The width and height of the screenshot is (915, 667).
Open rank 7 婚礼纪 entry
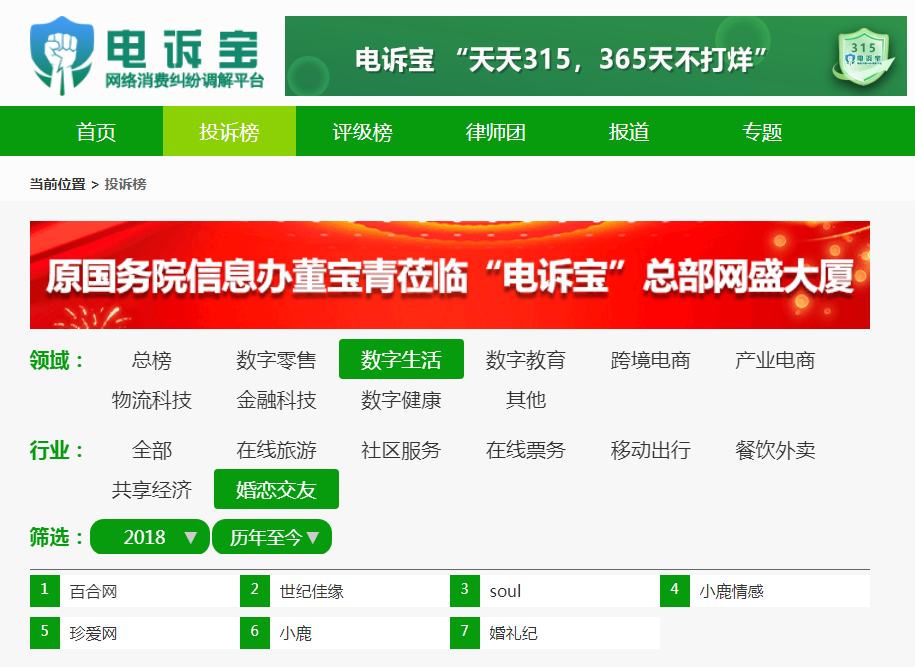(555, 633)
